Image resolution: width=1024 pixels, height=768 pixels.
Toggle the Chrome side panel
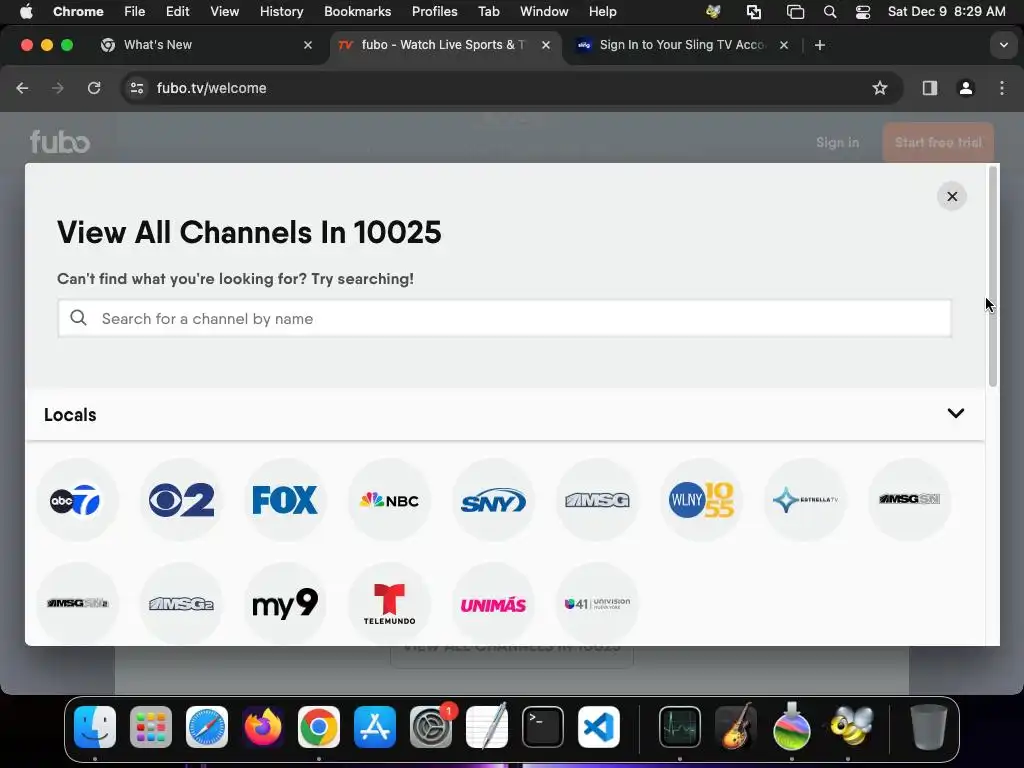tap(930, 88)
